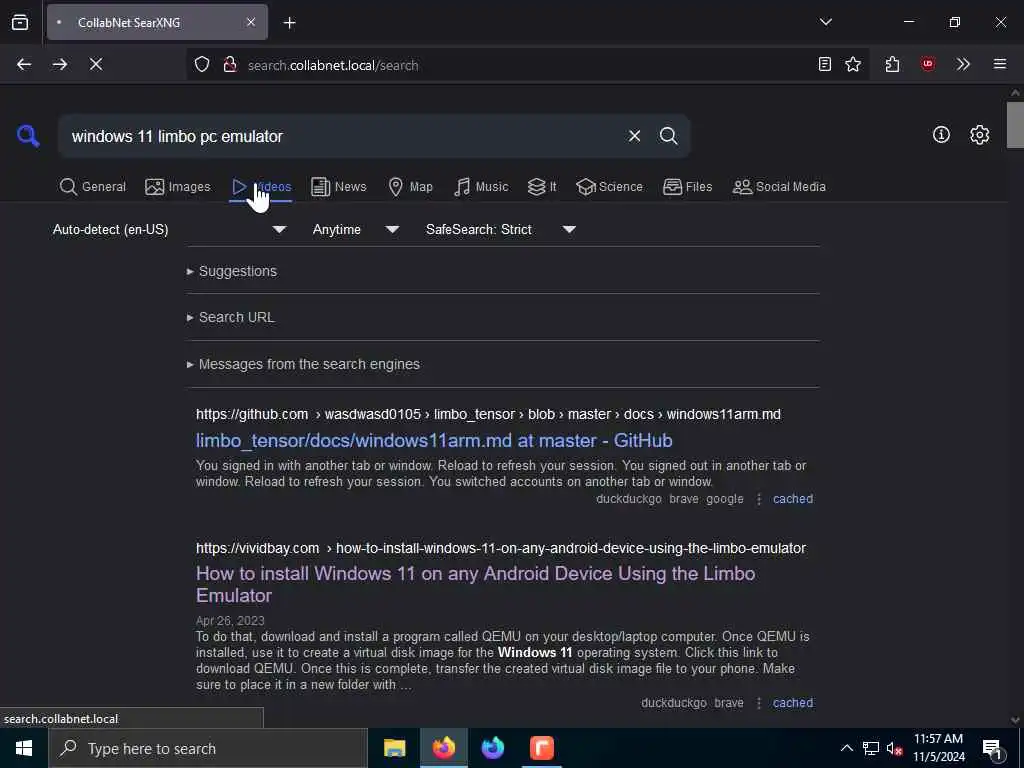Open tracking protection shield icon
The image size is (1024, 768).
[202, 64]
